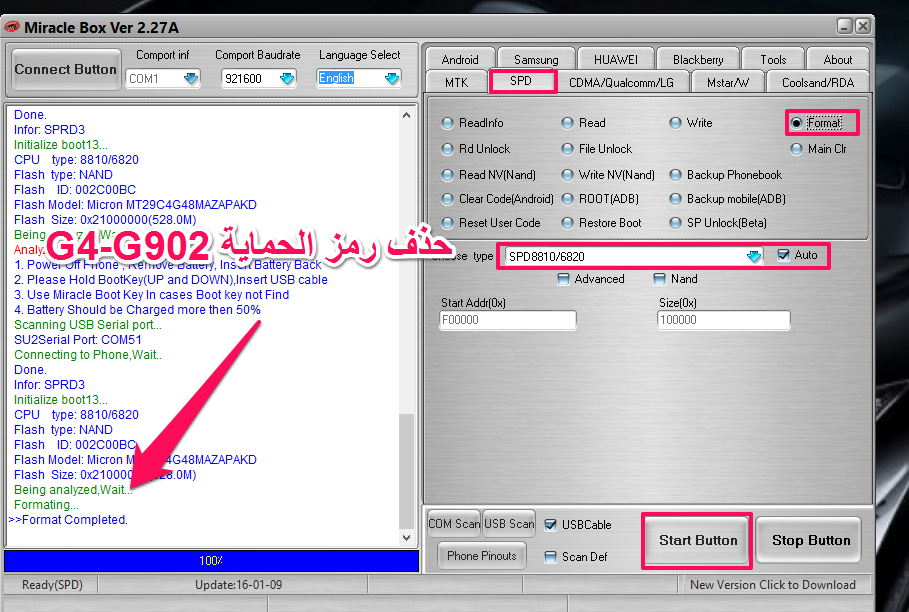Minimize the Miracle Box window
Screen dimensions: 909x612
(x=845, y=26)
